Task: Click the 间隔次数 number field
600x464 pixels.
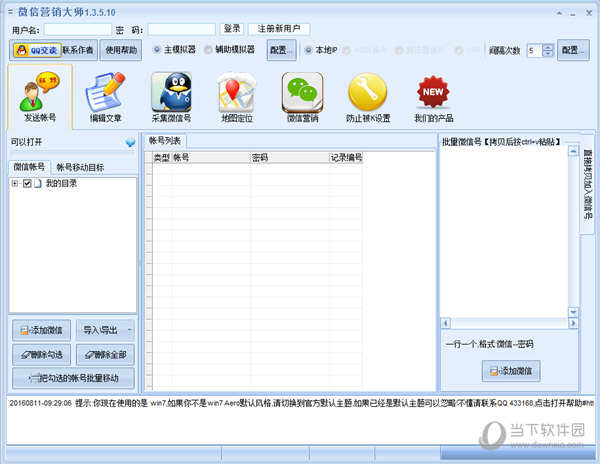Action: [x=535, y=50]
